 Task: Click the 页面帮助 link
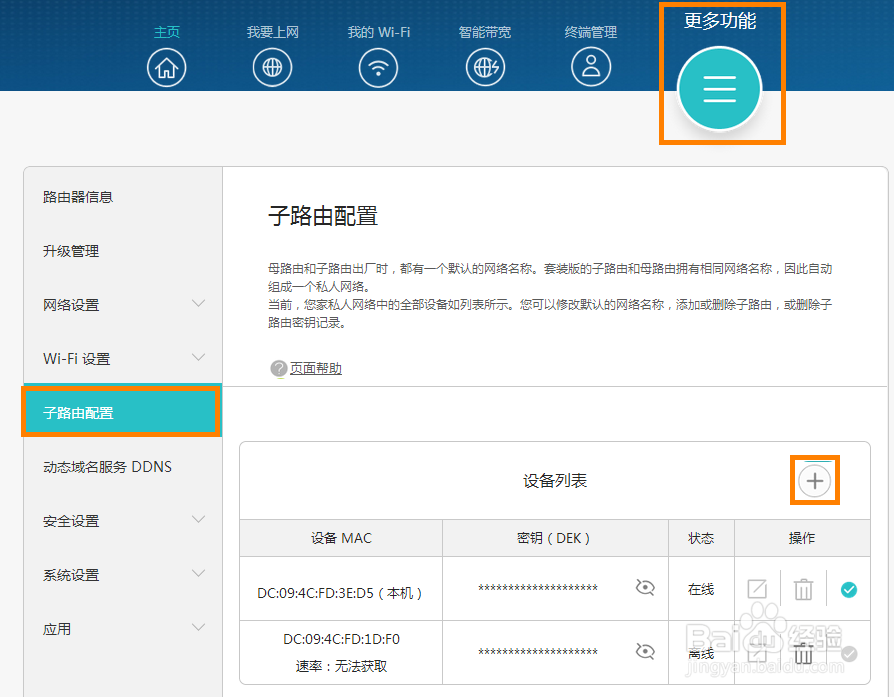click(x=315, y=368)
